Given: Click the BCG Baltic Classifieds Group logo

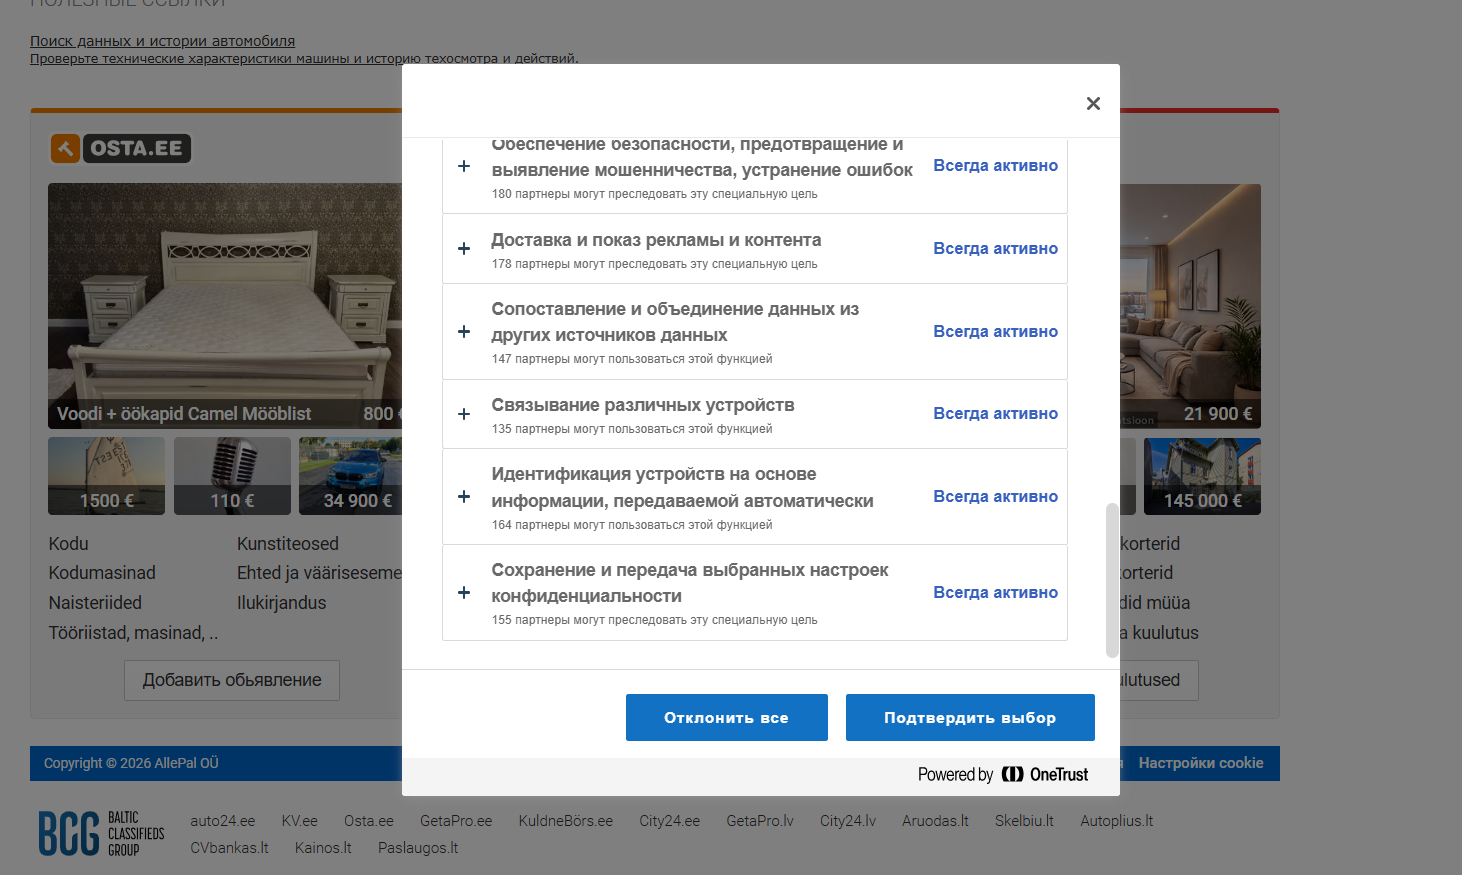Looking at the screenshot, I should click(x=101, y=833).
